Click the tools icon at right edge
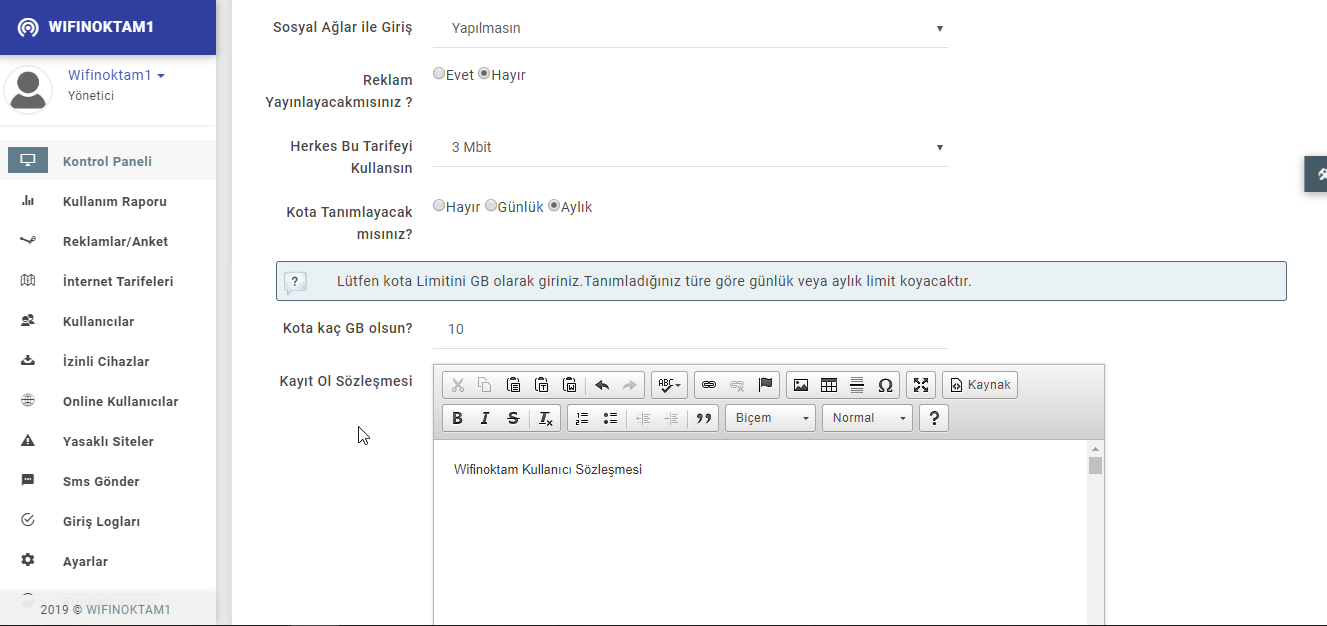 coord(1316,174)
